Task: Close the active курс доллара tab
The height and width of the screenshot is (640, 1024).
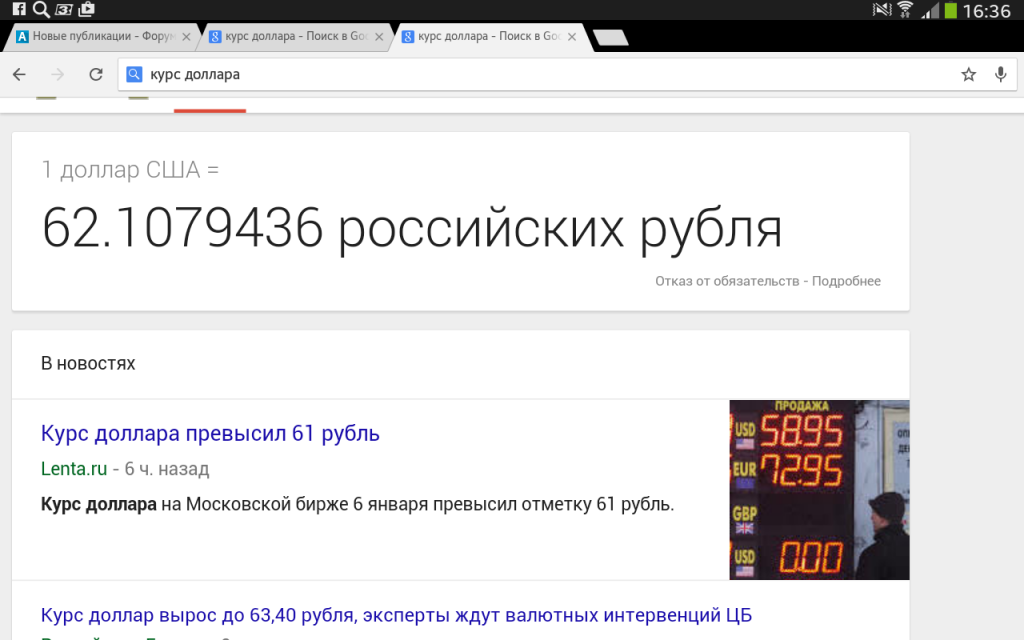Action: click(571, 37)
